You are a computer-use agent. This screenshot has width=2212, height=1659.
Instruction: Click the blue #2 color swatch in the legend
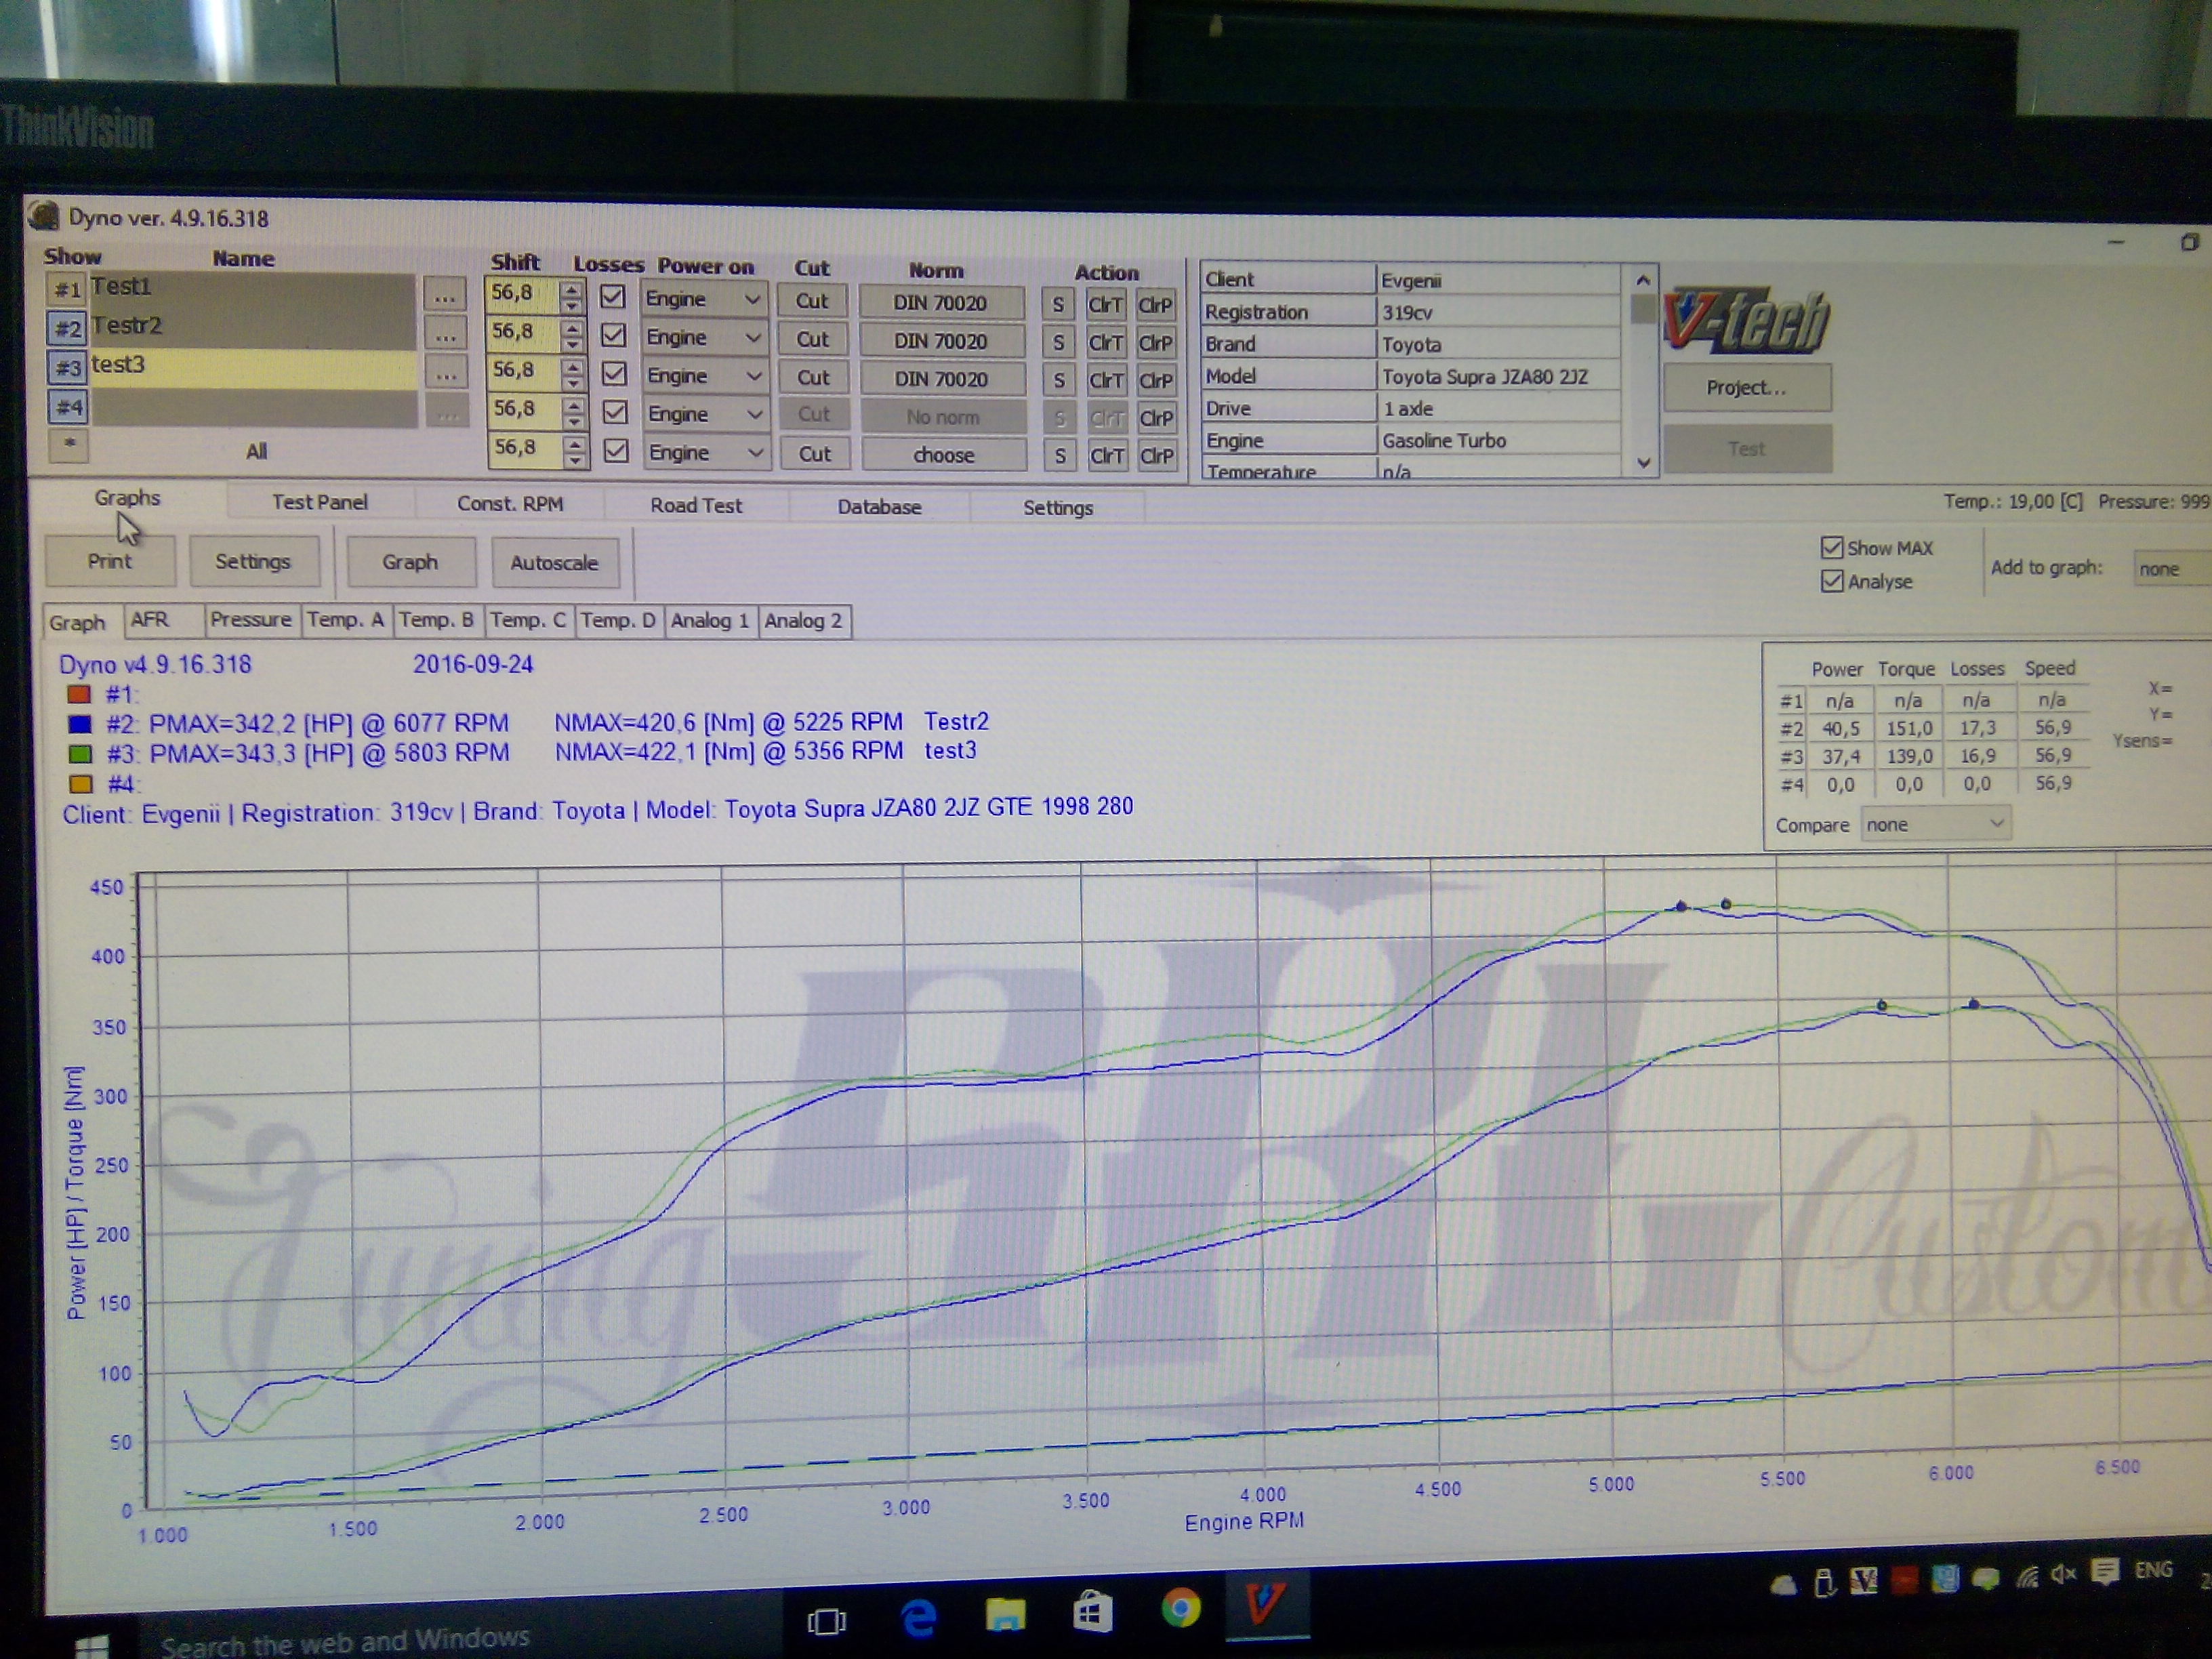pyautogui.click(x=79, y=723)
